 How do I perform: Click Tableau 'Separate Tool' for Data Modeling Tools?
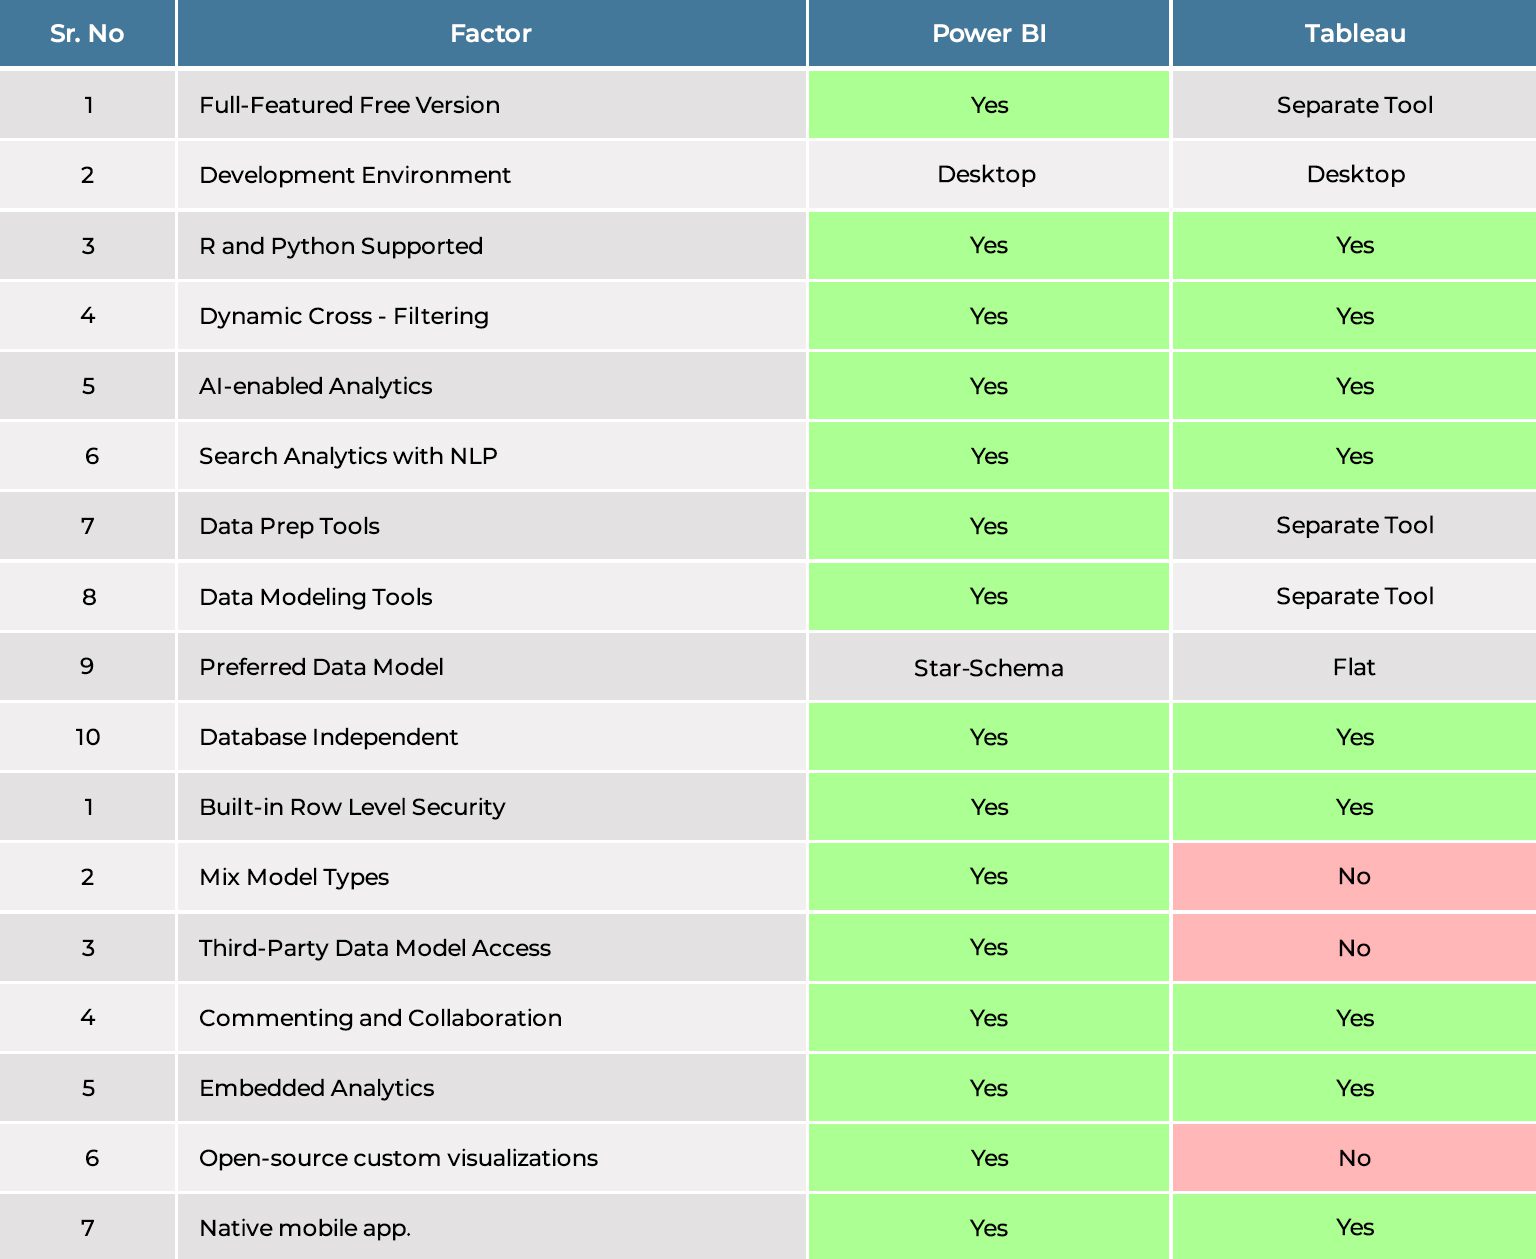(x=1355, y=596)
